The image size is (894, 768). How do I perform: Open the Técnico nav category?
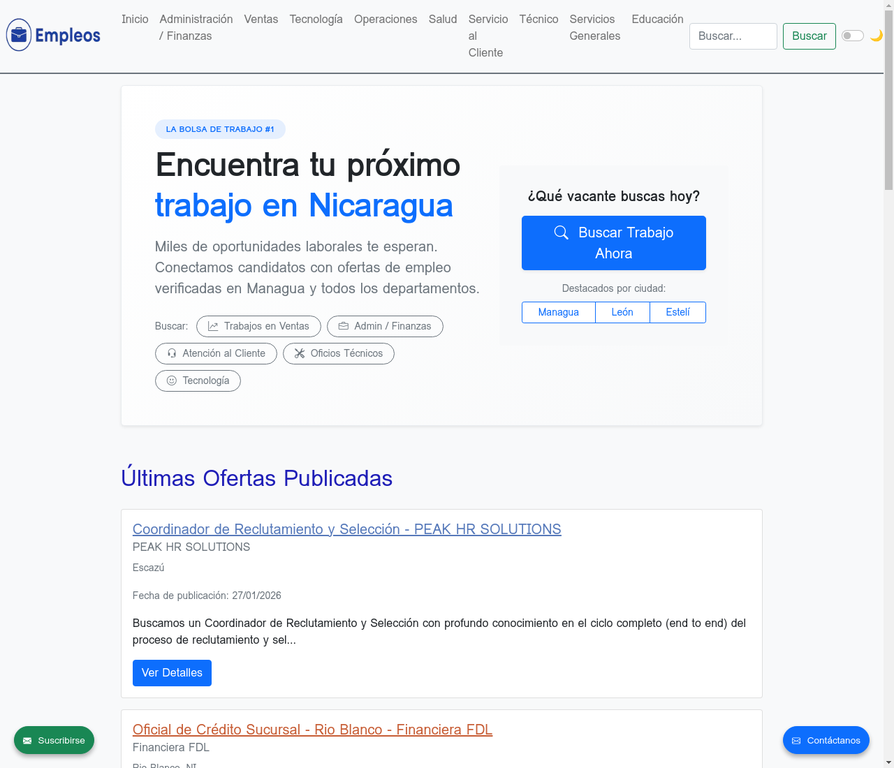click(x=539, y=19)
